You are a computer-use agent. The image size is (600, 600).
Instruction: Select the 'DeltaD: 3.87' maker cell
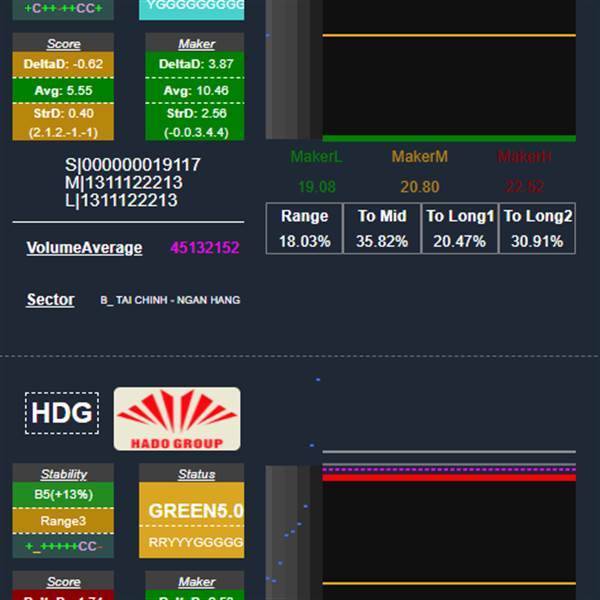(x=195, y=64)
